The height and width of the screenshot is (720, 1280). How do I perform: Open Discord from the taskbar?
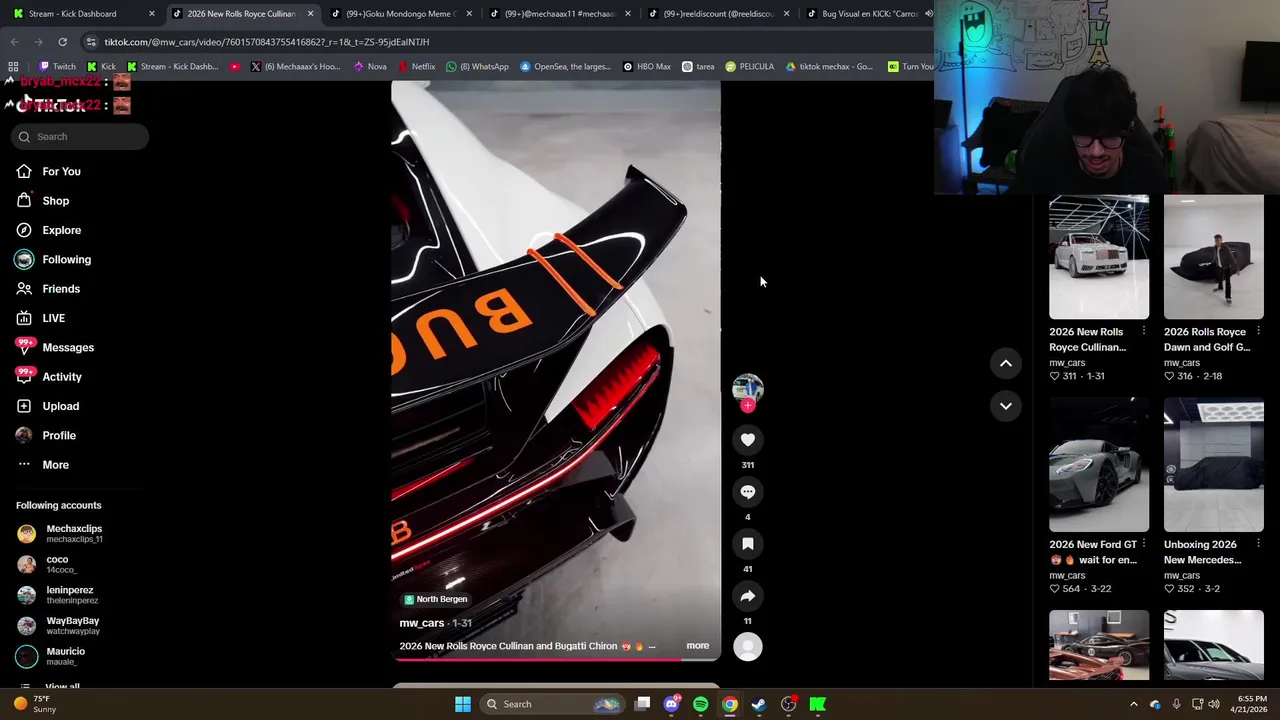[671, 704]
